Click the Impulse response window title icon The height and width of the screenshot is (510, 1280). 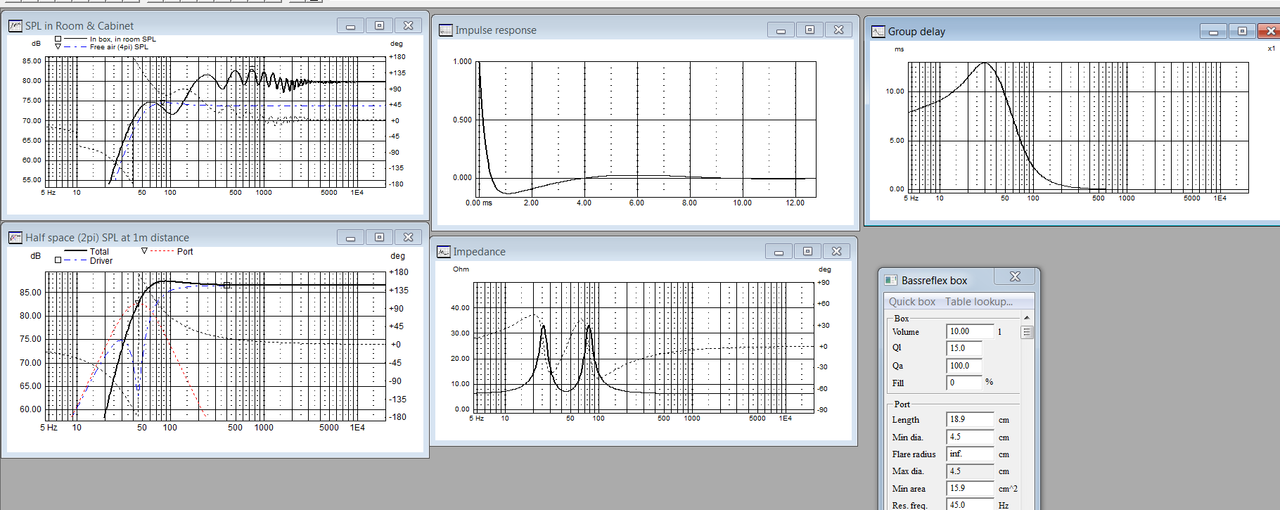(445, 30)
